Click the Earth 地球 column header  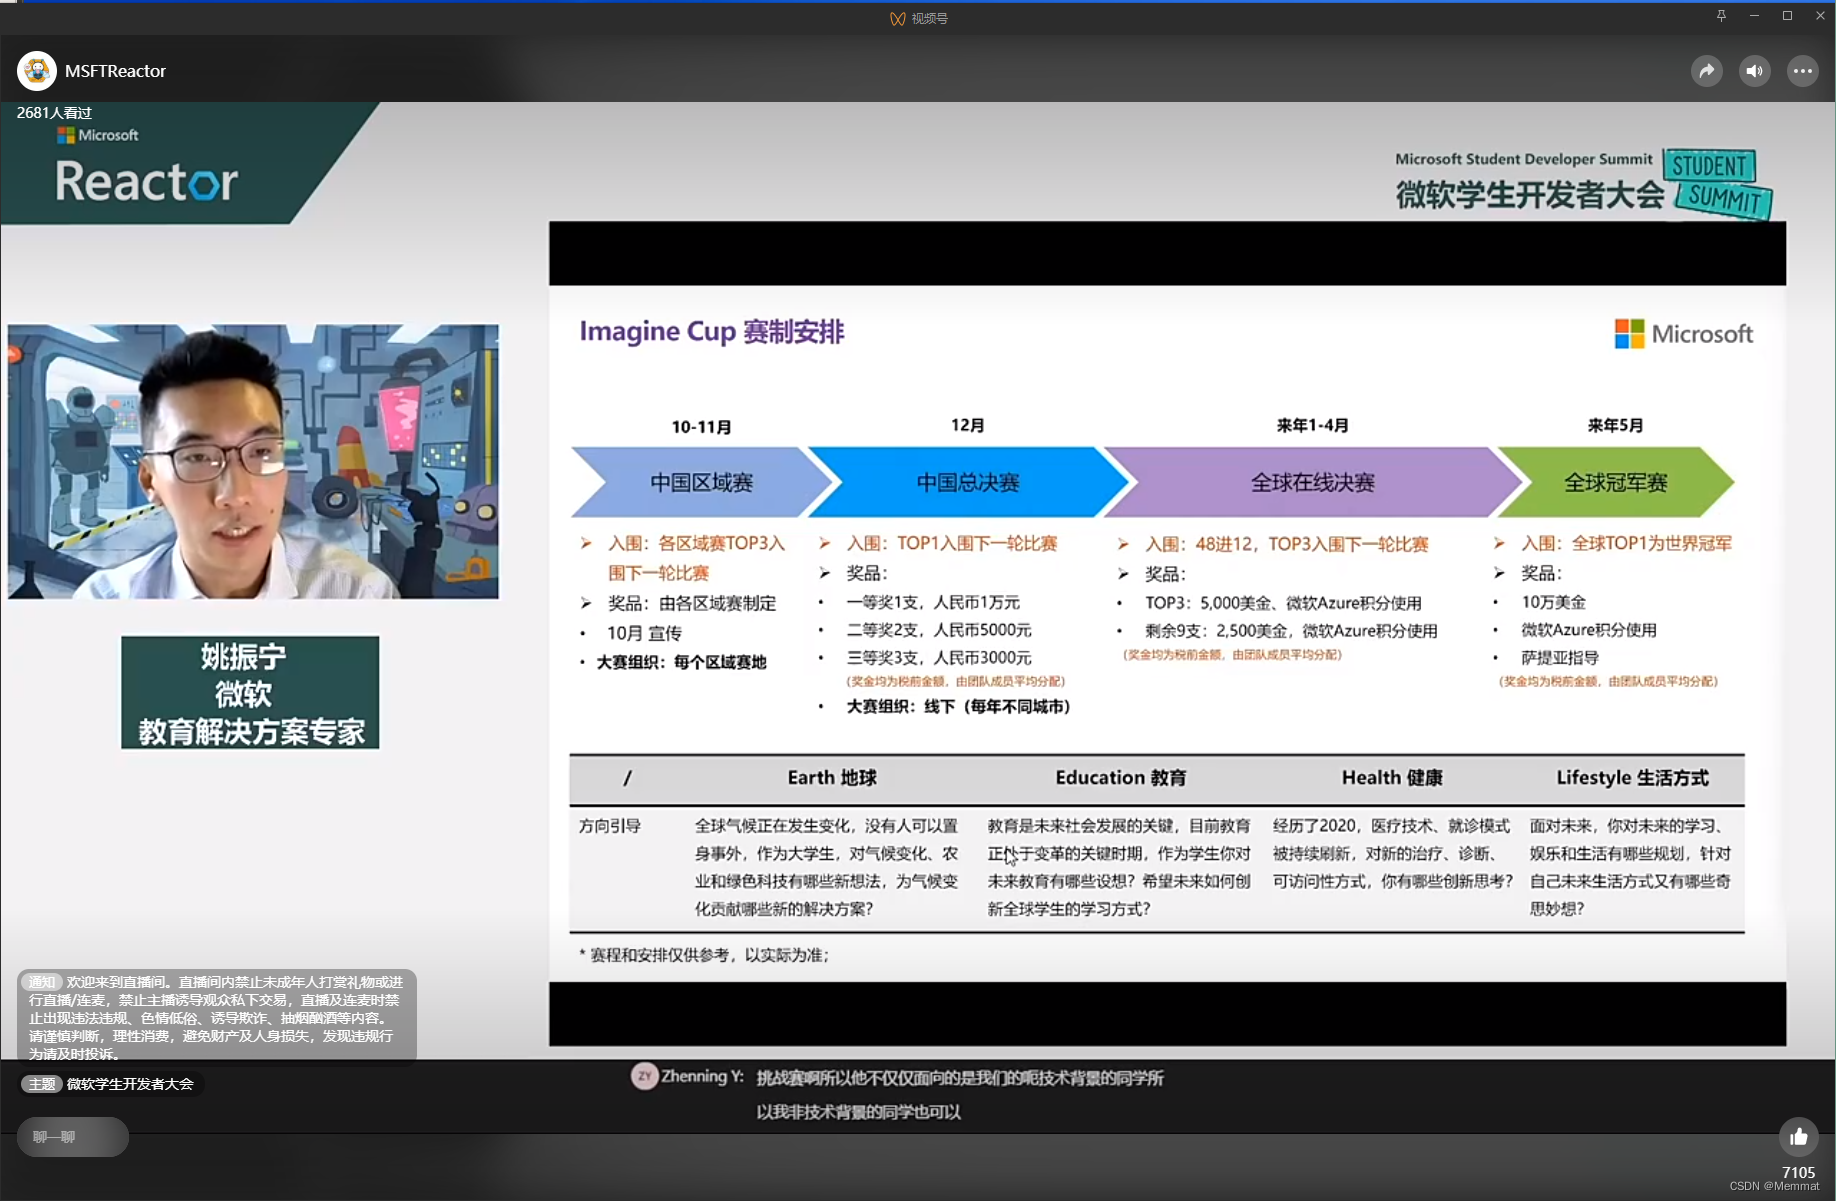point(832,778)
